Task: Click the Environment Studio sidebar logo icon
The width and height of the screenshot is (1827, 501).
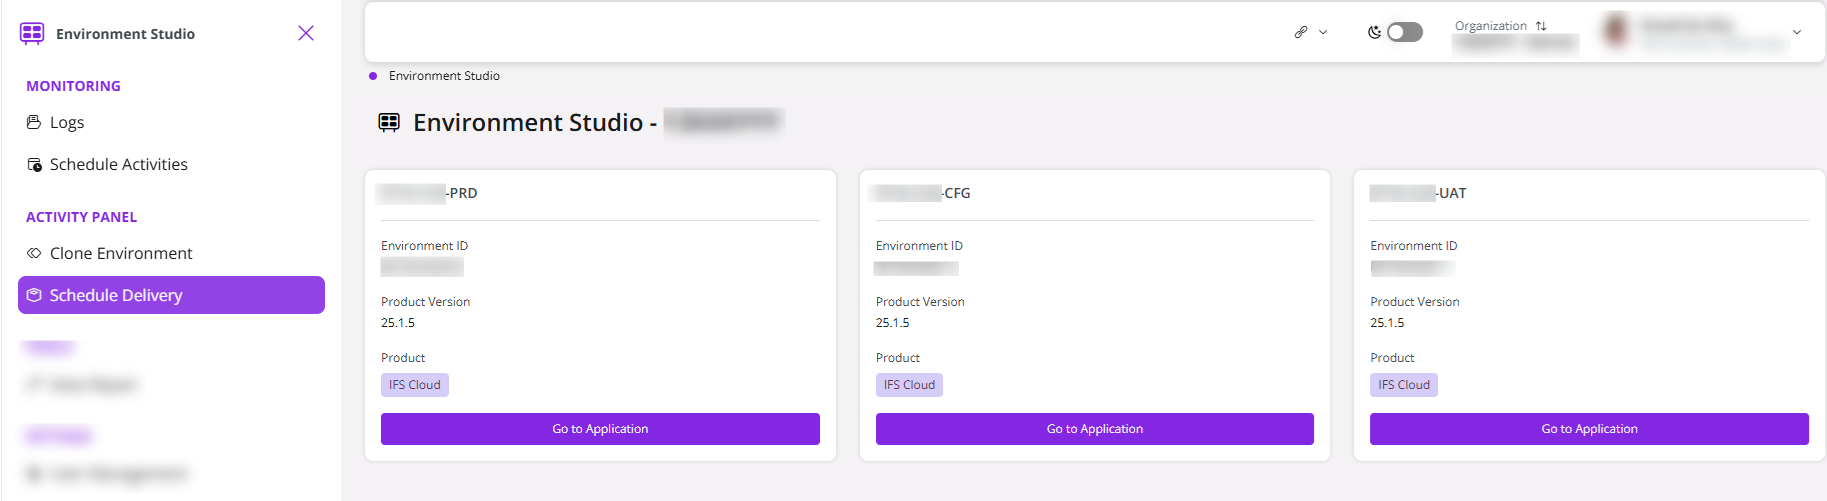Action: 32,34
